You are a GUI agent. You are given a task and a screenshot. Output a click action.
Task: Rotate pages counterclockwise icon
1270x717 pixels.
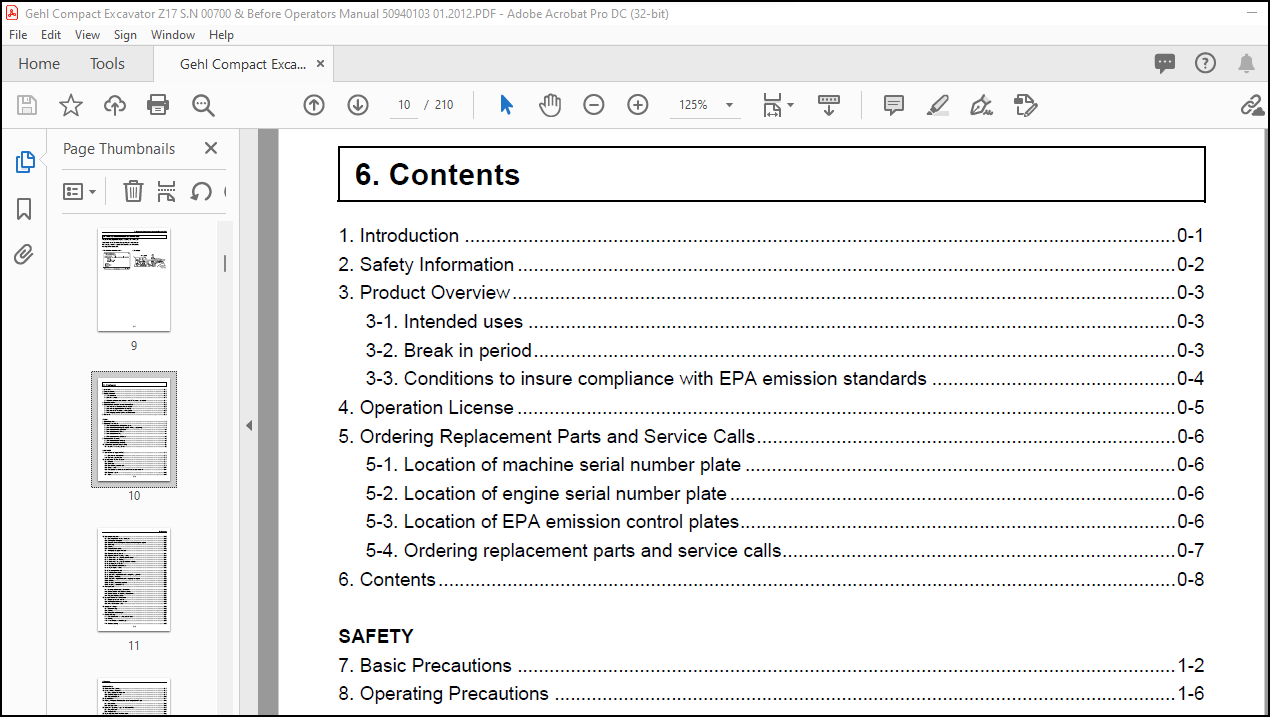pyautogui.click(x=201, y=191)
